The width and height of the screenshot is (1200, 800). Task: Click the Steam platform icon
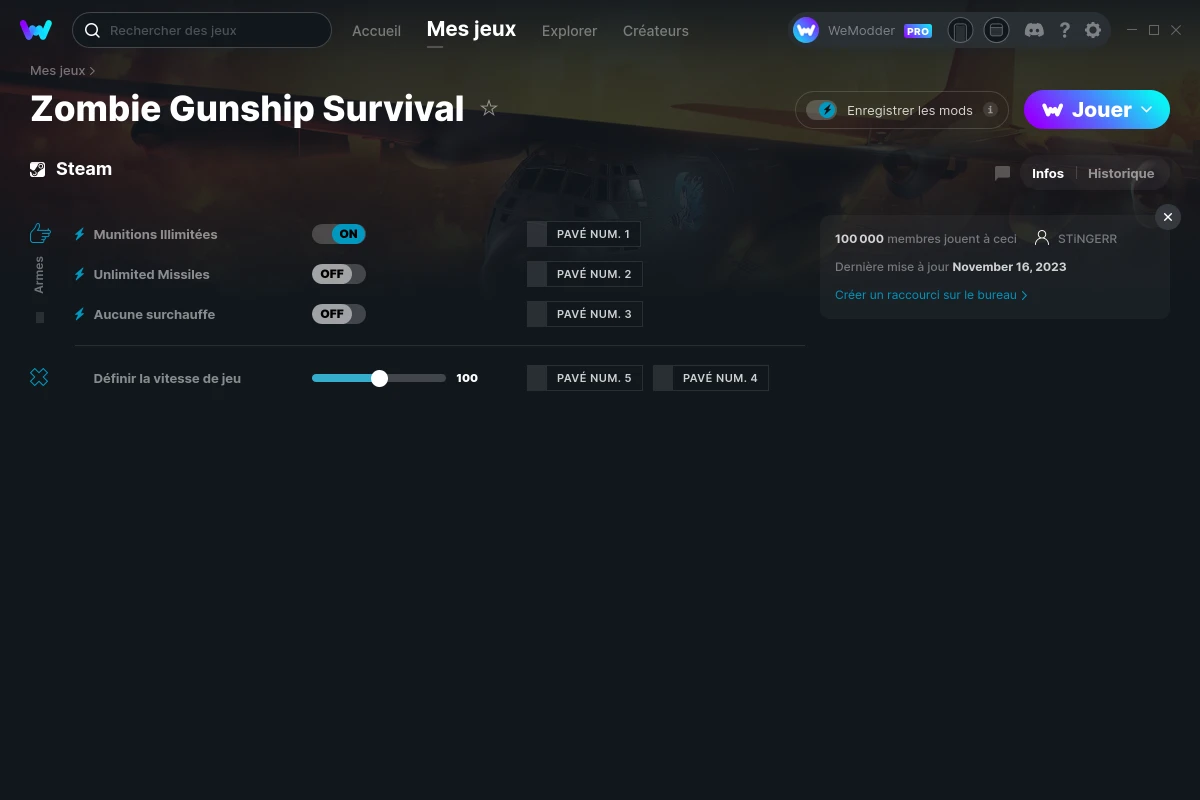coord(37,169)
